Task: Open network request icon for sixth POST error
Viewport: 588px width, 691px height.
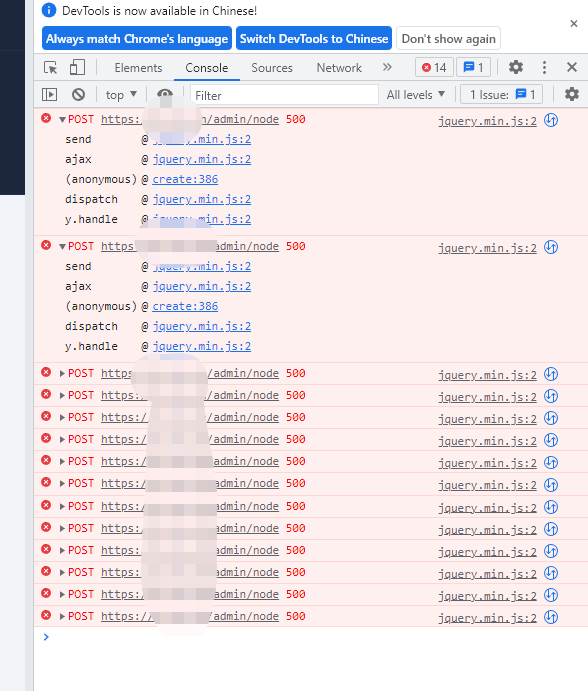Action: point(551,440)
